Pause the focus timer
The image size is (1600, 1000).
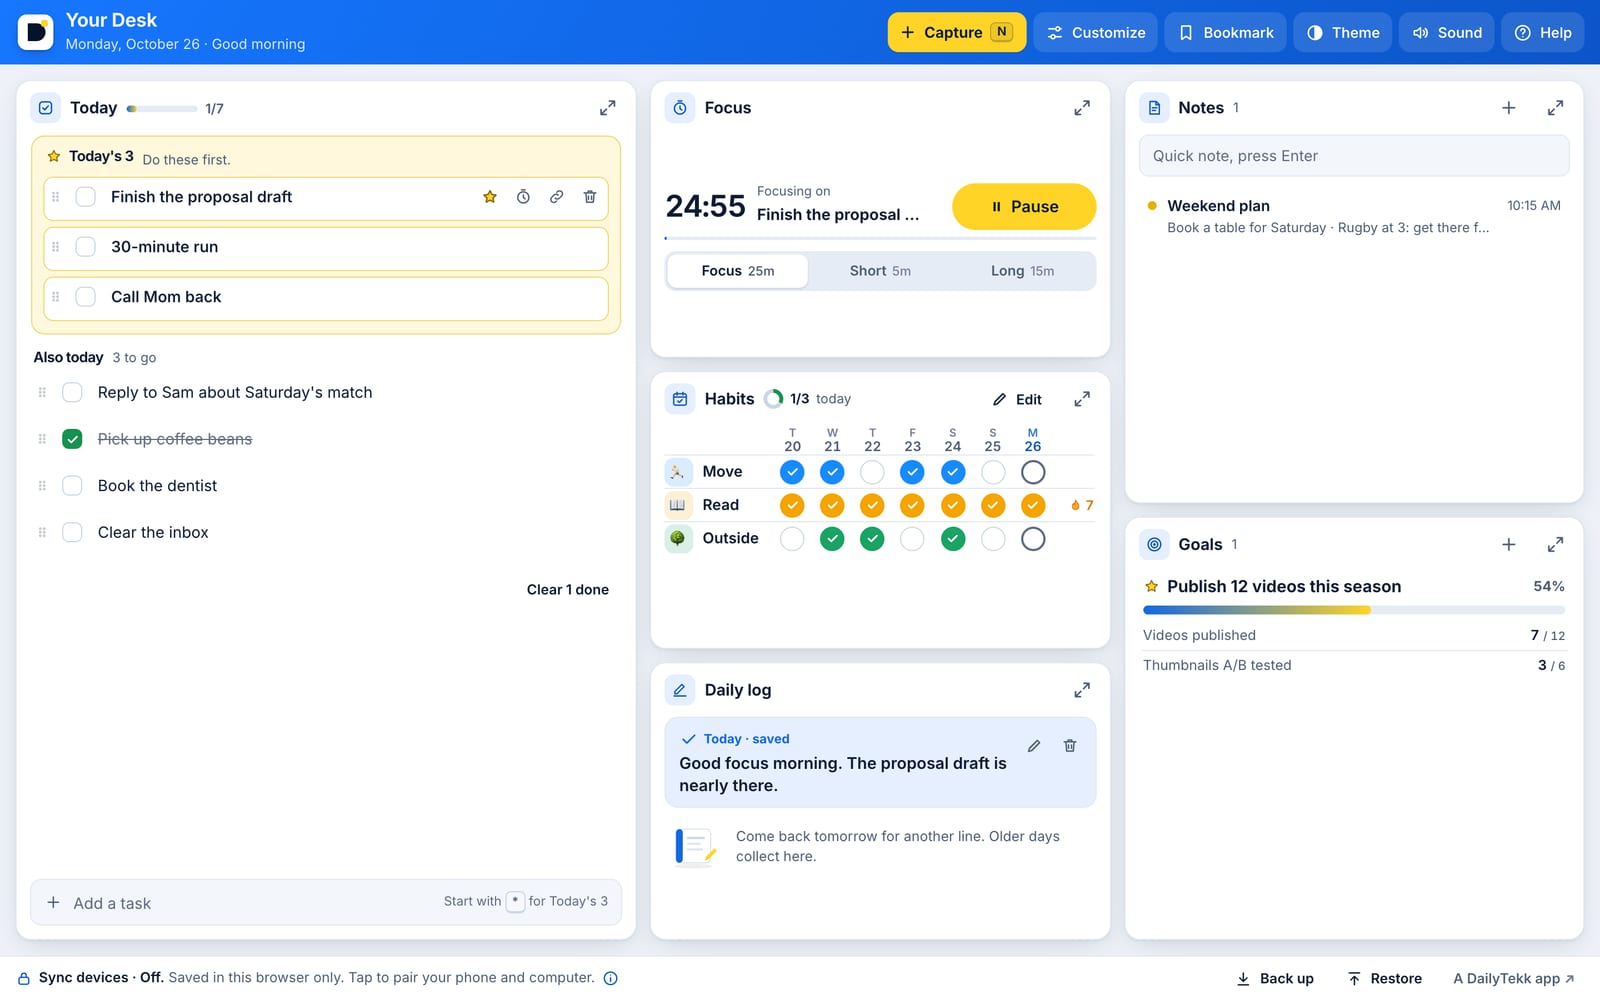pyautogui.click(x=1024, y=207)
